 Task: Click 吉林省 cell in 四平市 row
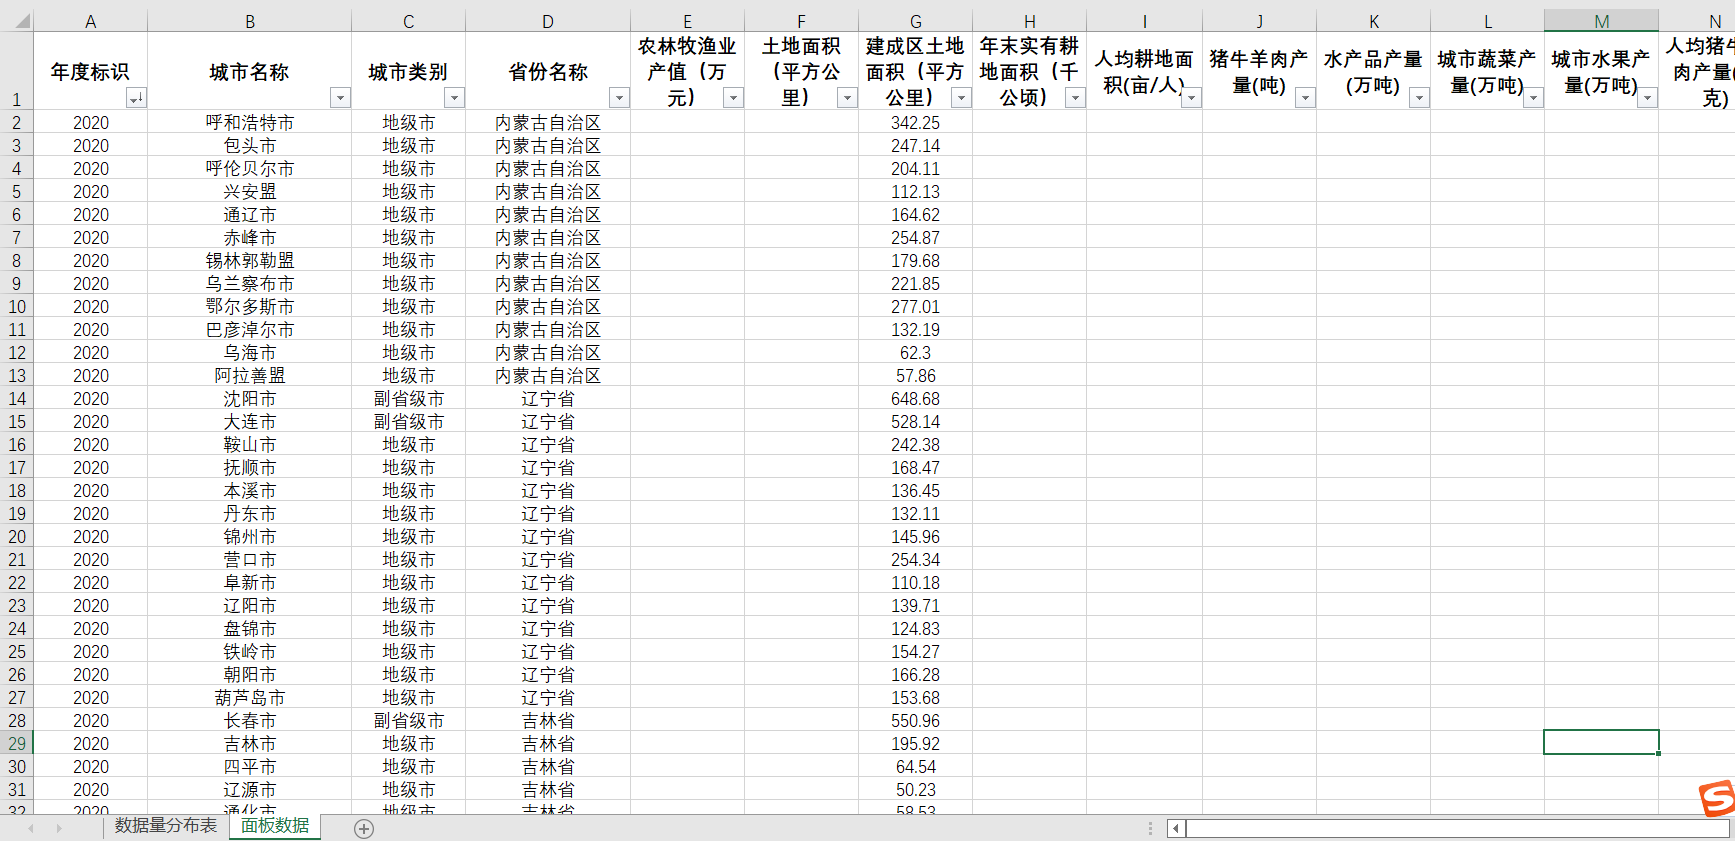[x=548, y=767]
